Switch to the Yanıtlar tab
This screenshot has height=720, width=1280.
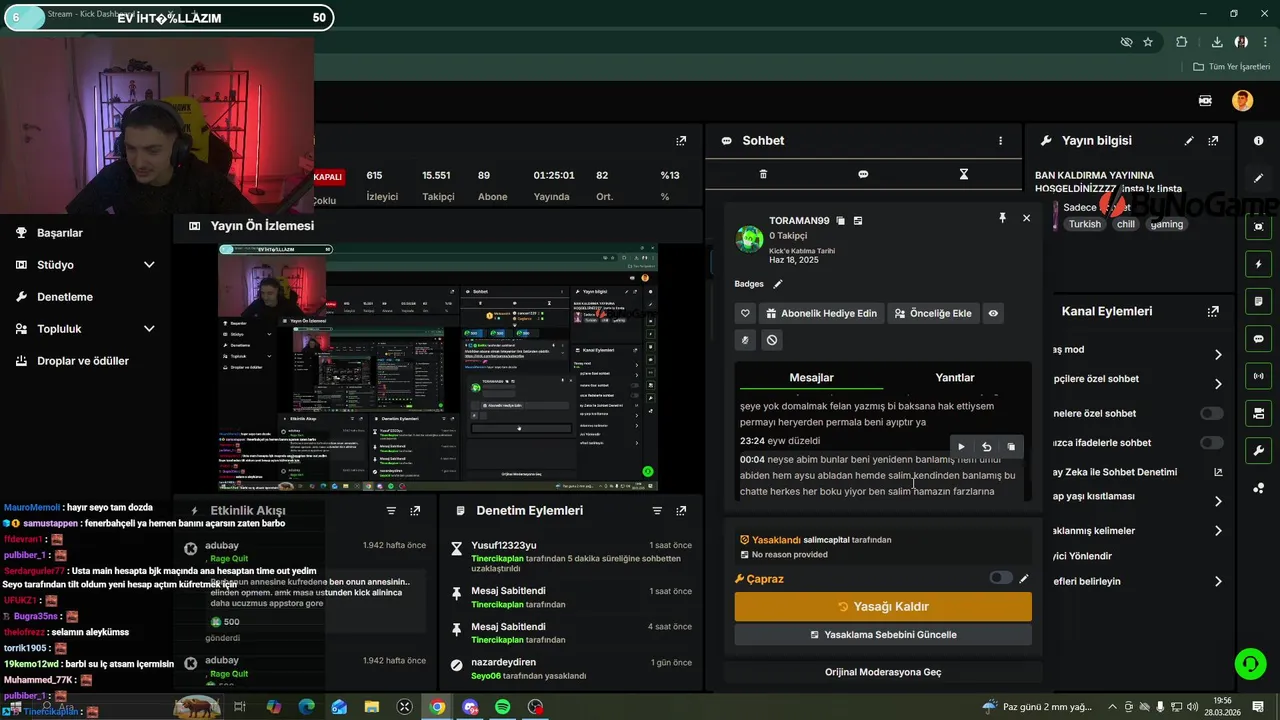pyautogui.click(x=955, y=377)
